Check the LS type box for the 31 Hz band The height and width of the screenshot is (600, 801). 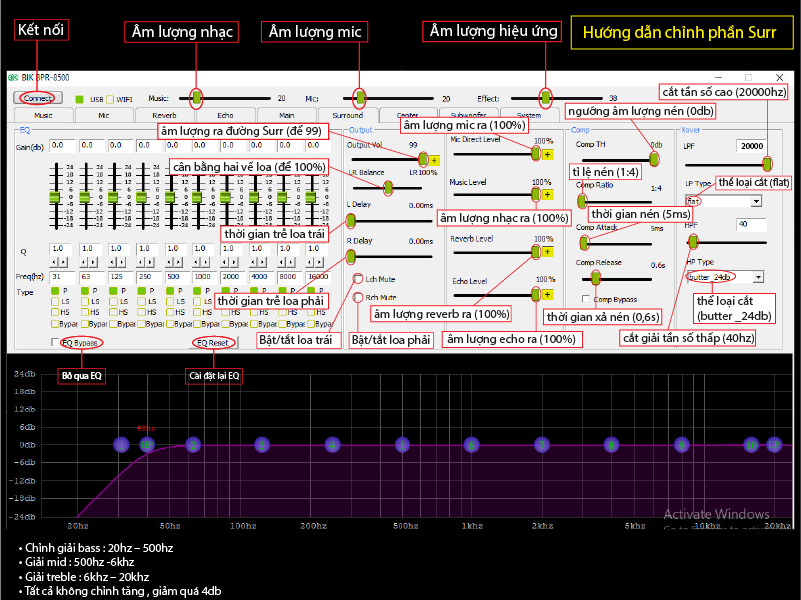[55, 301]
